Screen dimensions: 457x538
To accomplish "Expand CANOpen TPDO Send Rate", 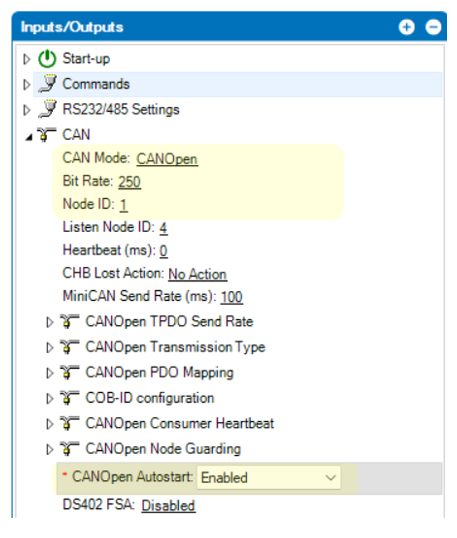I will pyautogui.click(x=50, y=322).
